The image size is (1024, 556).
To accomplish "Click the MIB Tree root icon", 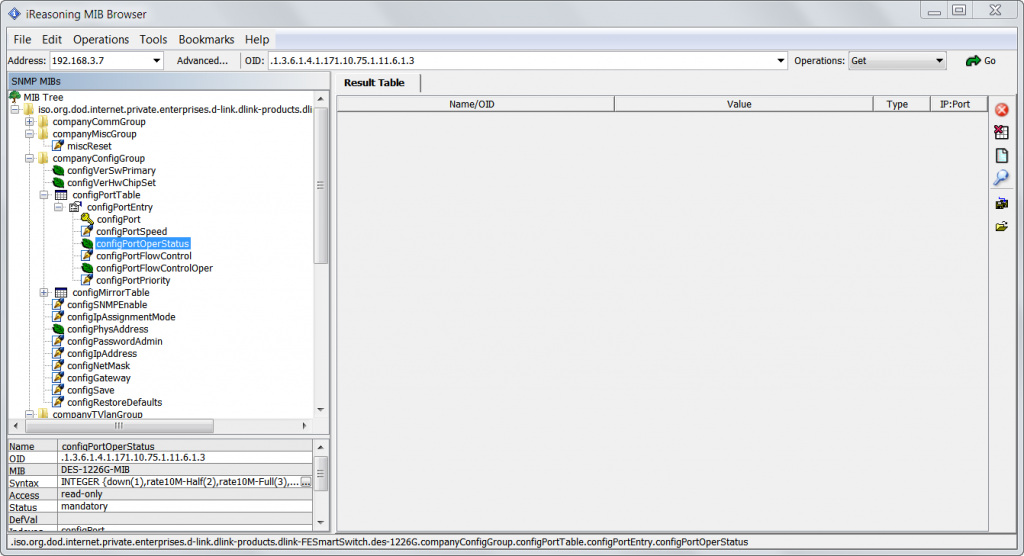I will [15, 97].
